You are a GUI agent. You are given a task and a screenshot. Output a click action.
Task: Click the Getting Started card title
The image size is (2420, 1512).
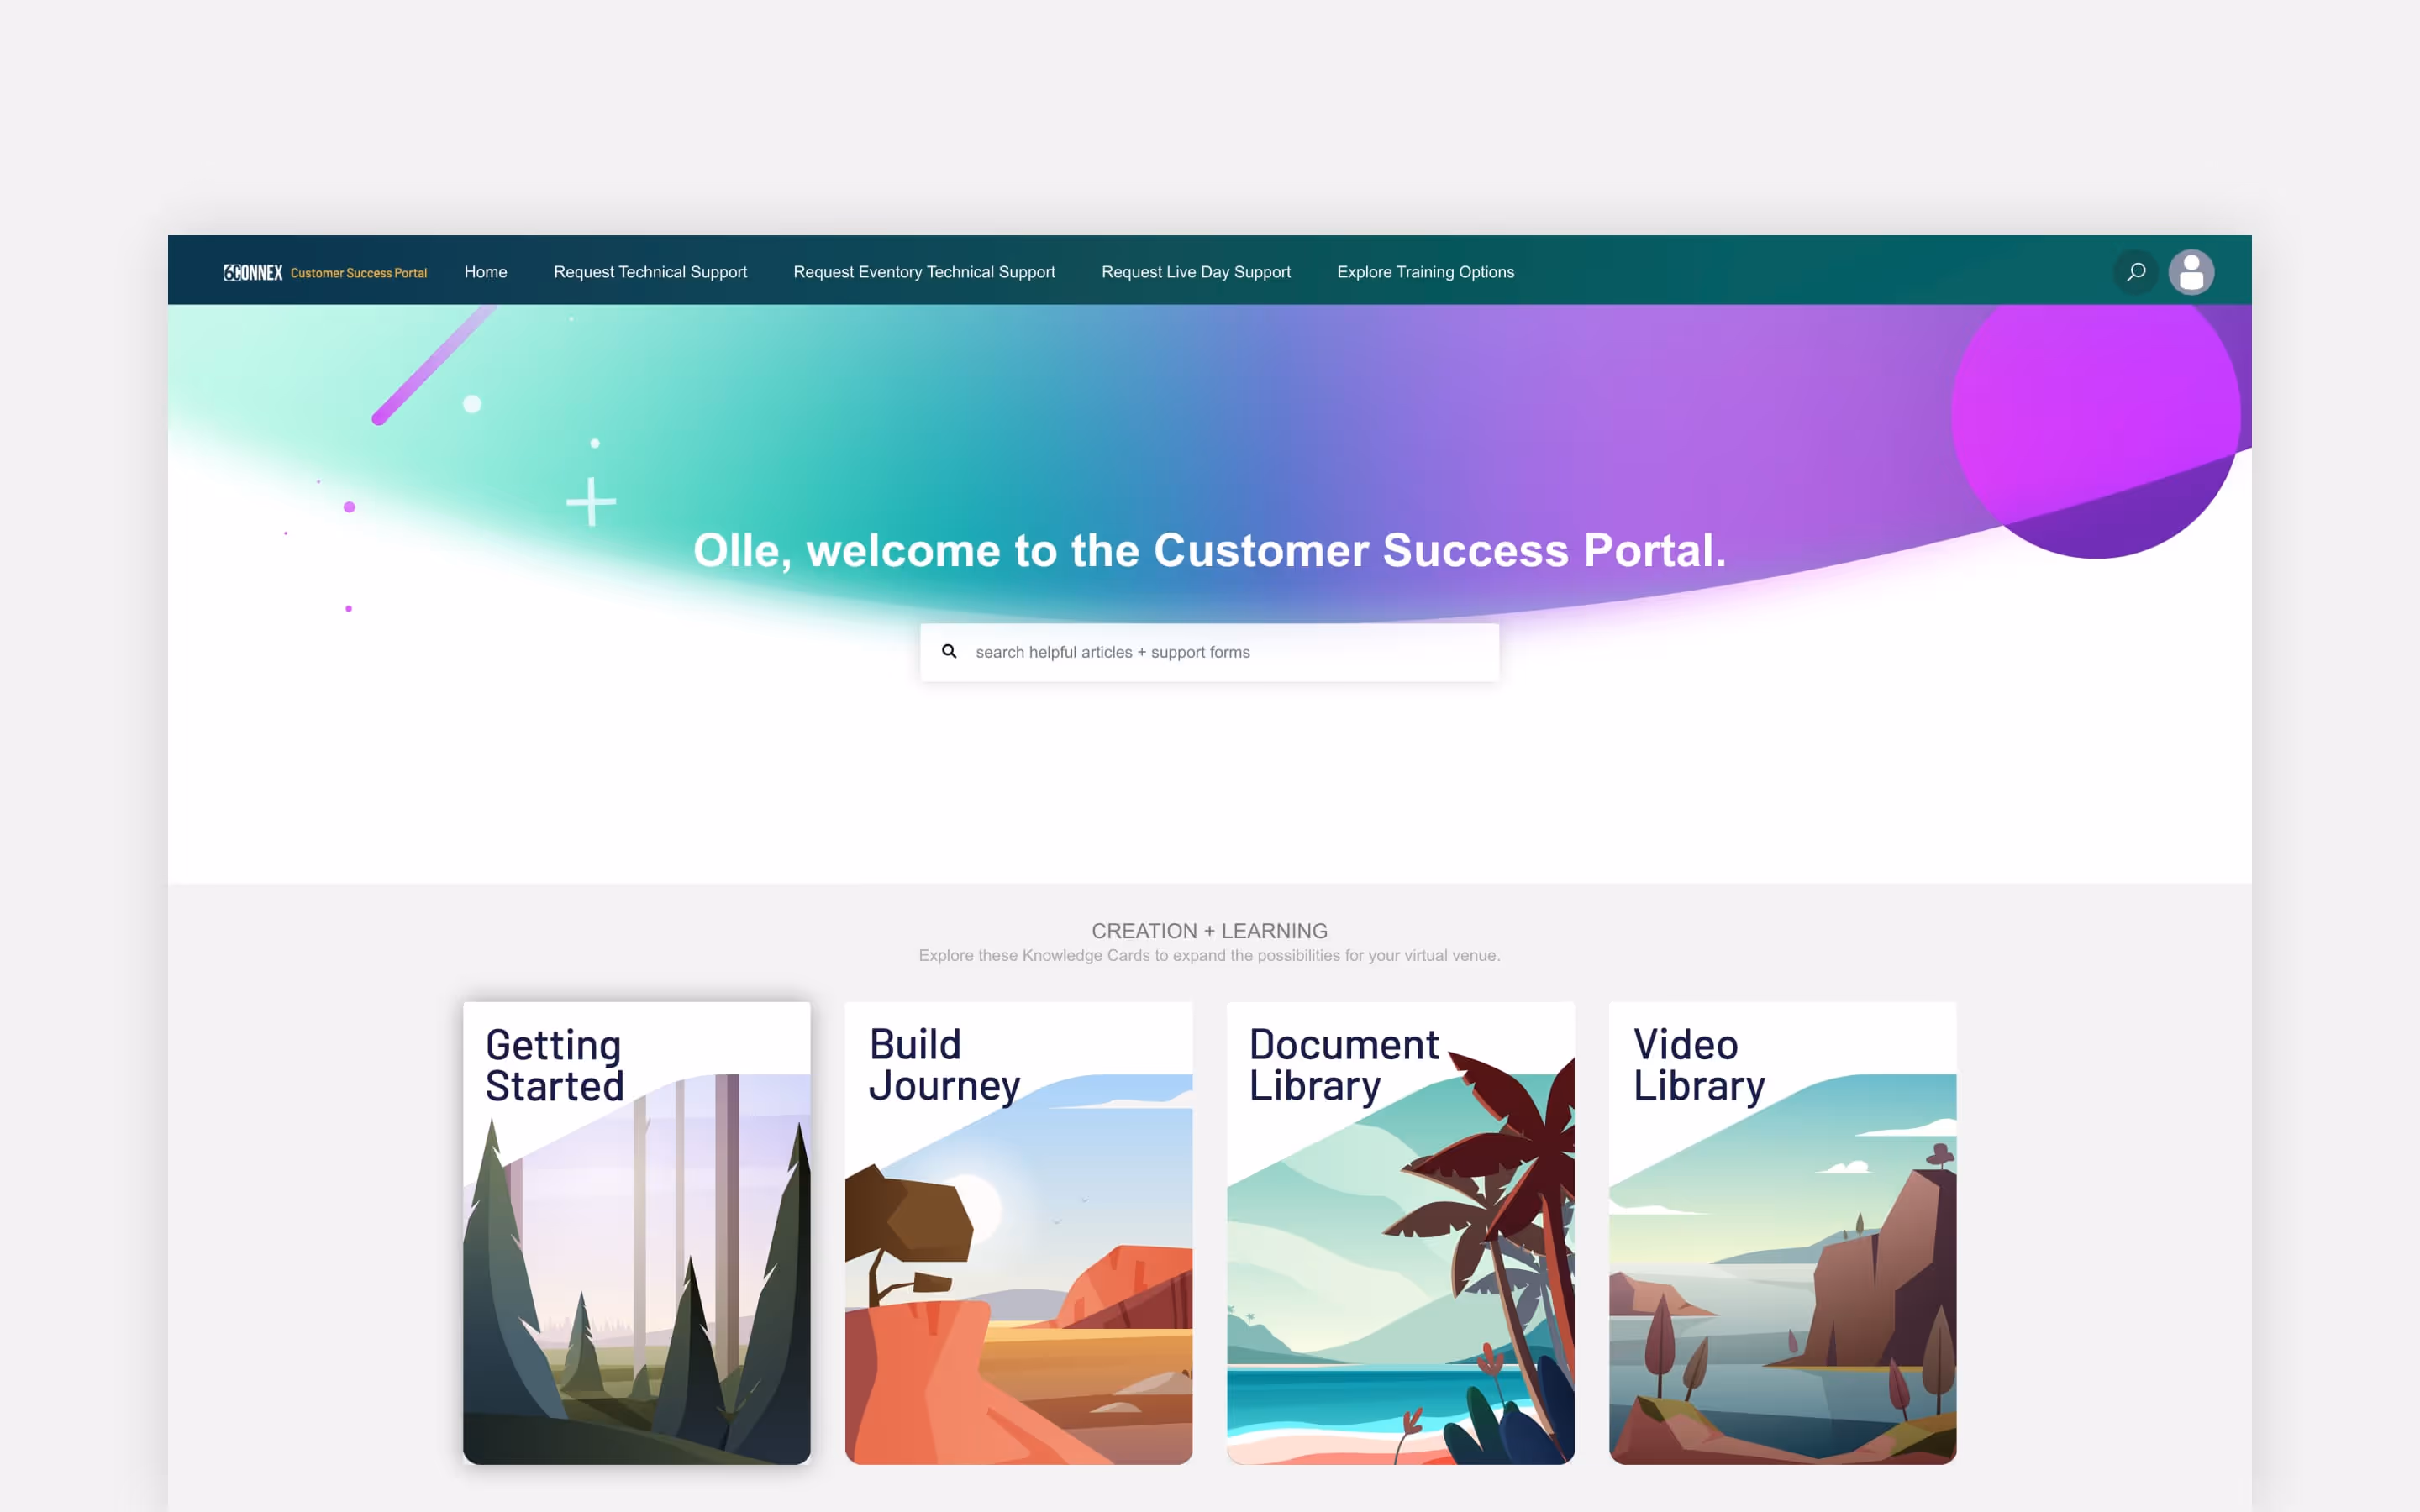pyautogui.click(x=555, y=1066)
